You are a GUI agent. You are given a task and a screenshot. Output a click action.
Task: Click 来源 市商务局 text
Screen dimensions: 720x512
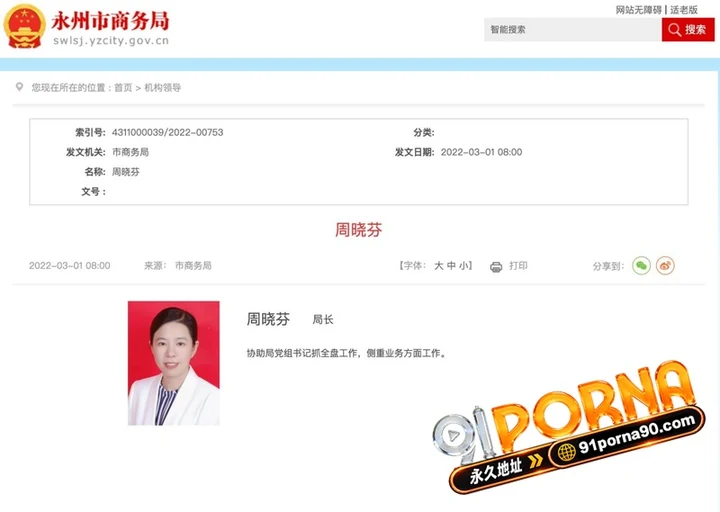coord(178,265)
